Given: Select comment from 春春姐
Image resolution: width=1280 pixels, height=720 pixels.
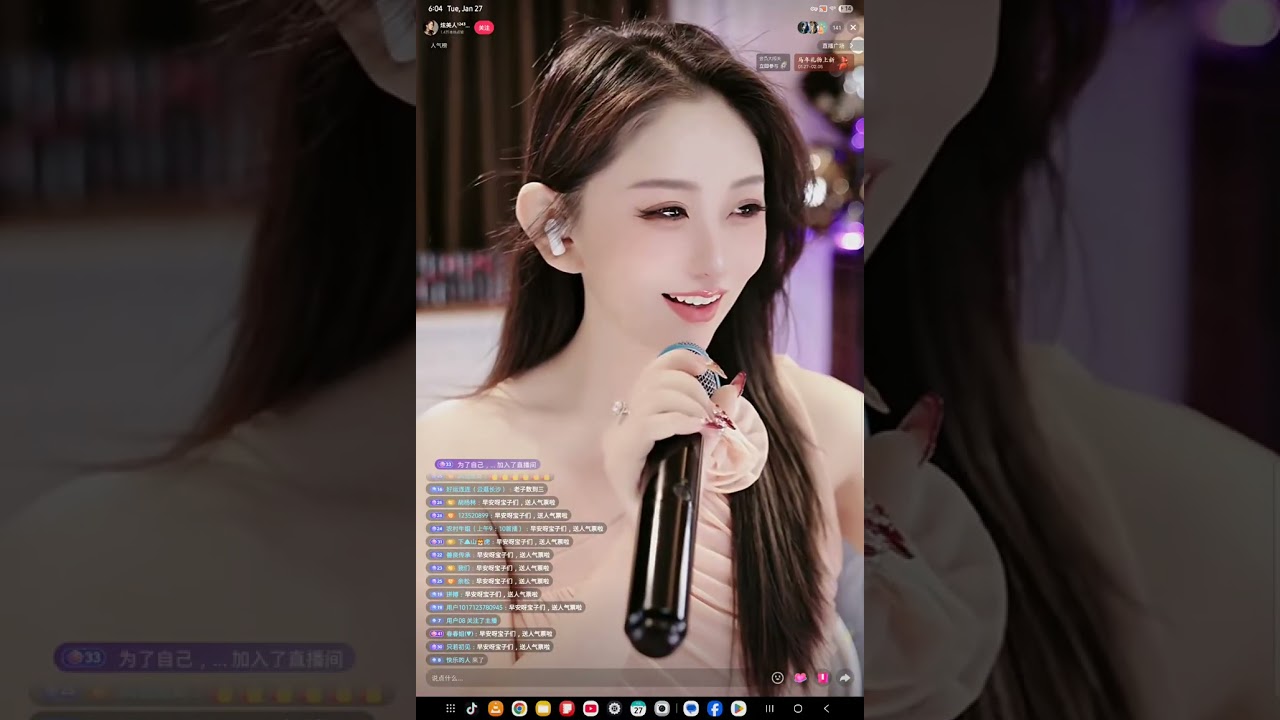Looking at the screenshot, I should point(490,633).
